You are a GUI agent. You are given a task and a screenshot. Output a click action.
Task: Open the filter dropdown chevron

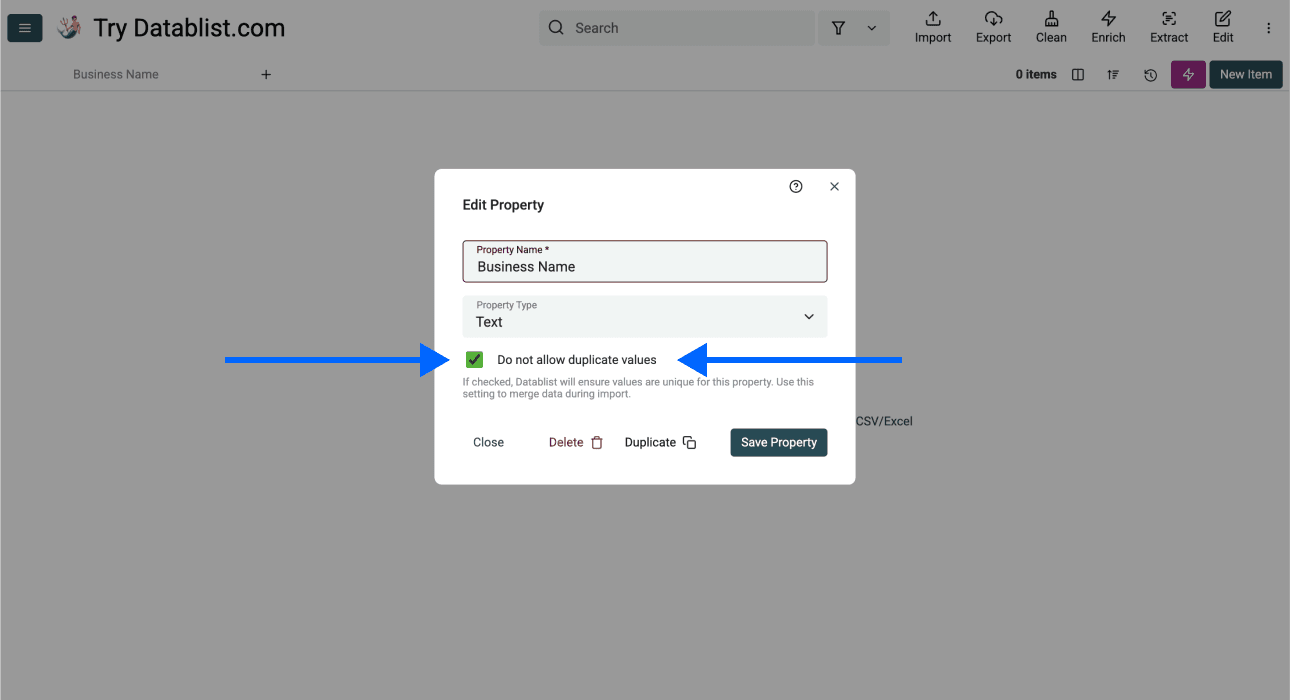point(869,28)
